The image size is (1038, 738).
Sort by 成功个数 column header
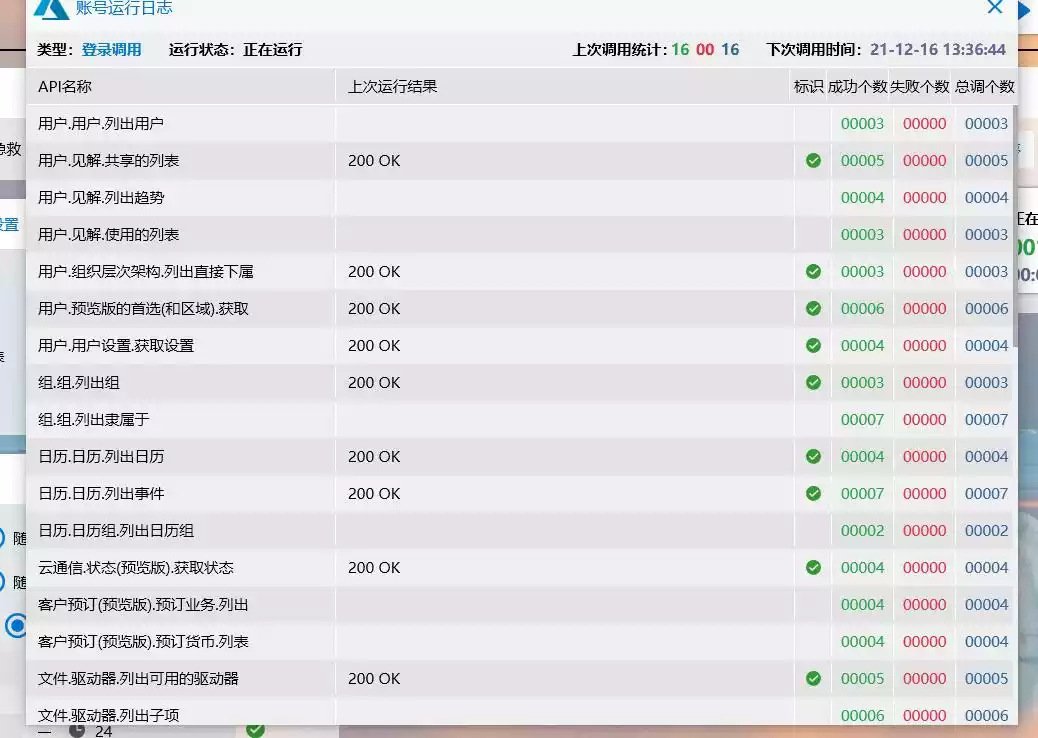(x=857, y=87)
